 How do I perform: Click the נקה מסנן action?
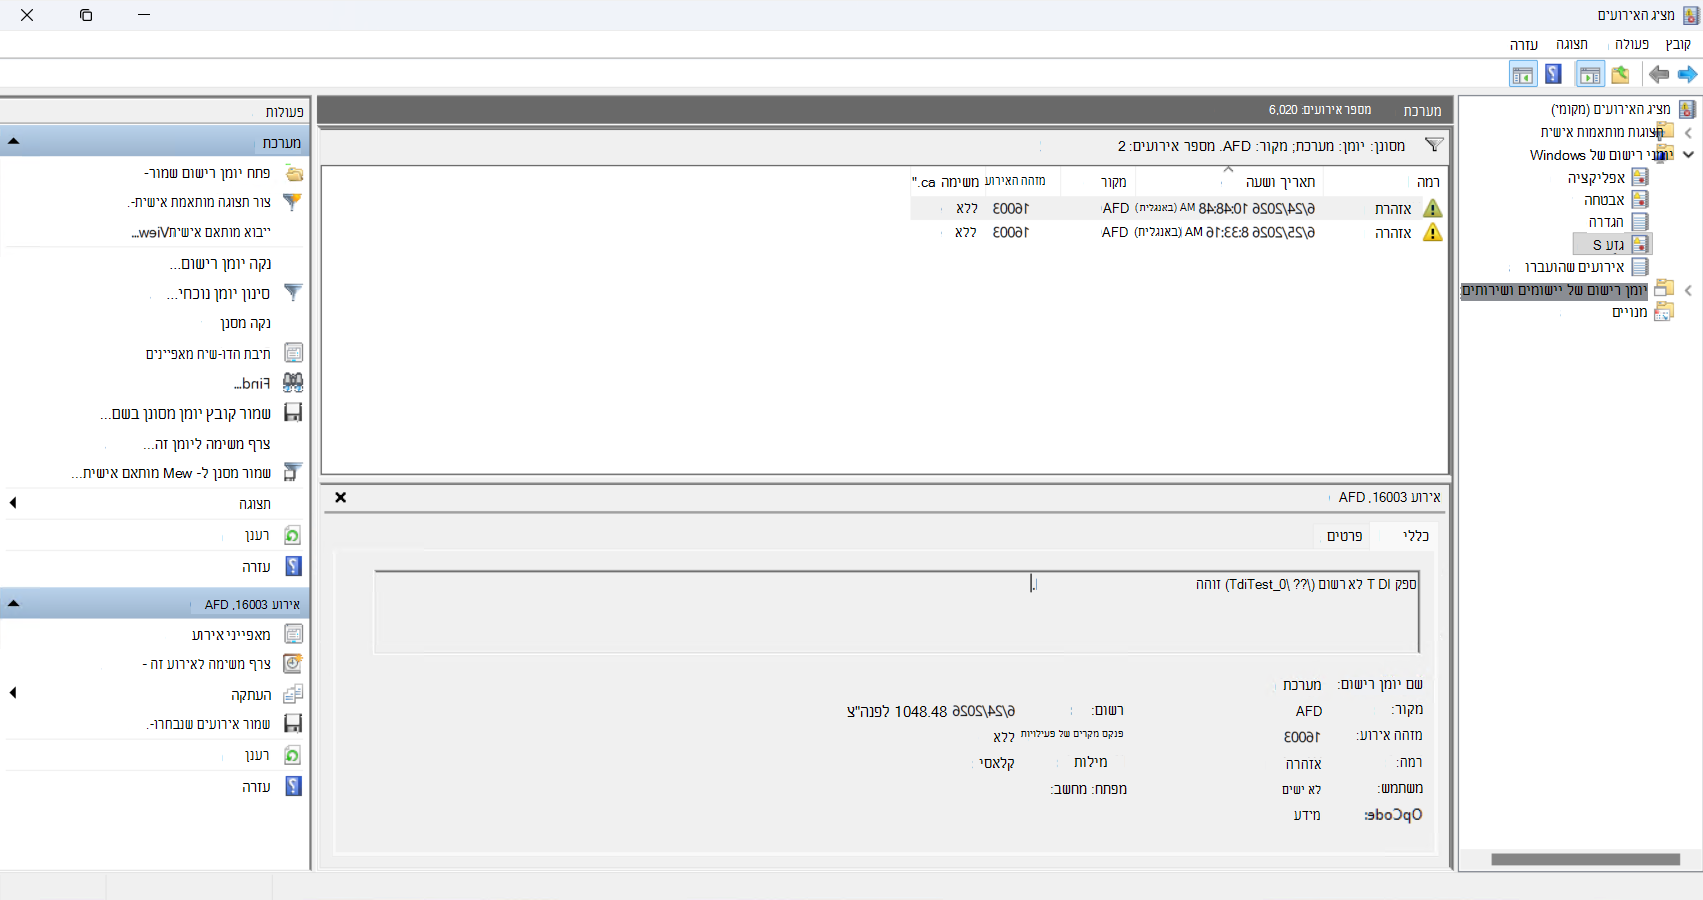tap(246, 323)
